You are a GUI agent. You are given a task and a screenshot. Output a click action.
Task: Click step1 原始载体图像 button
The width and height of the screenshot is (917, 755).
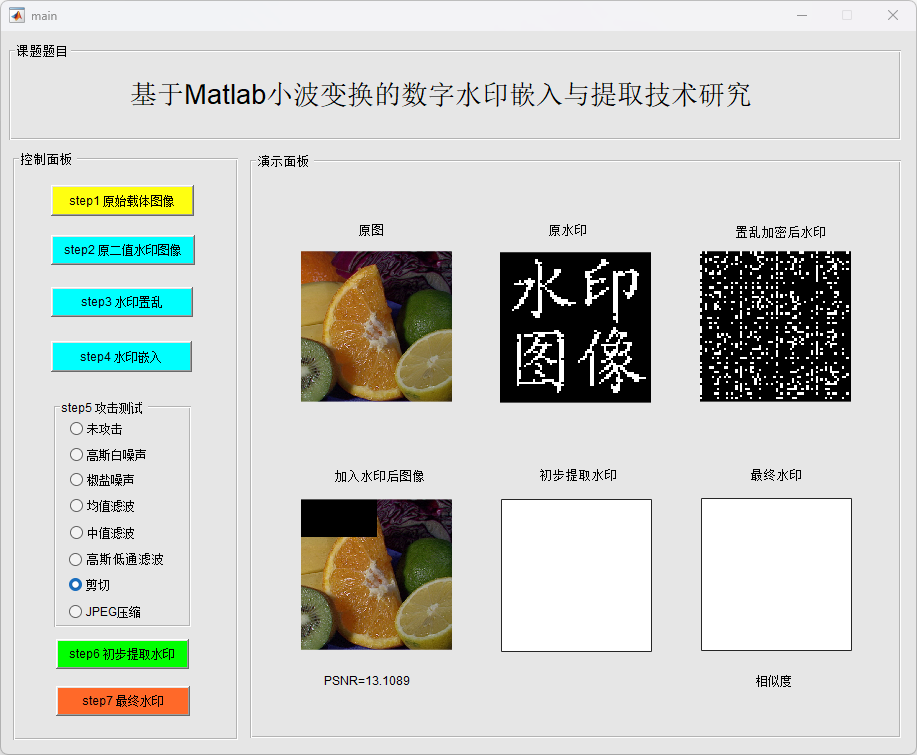click(122, 201)
